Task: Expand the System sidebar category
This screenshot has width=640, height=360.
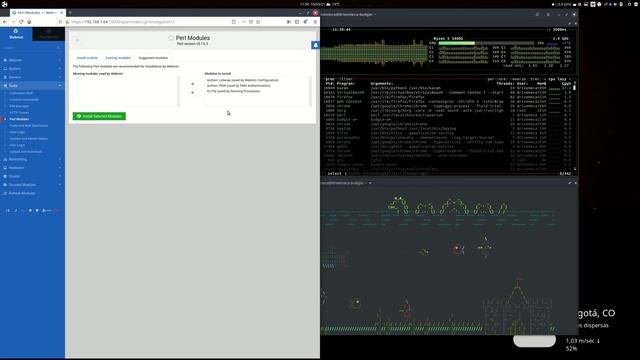Action: pos(32,69)
